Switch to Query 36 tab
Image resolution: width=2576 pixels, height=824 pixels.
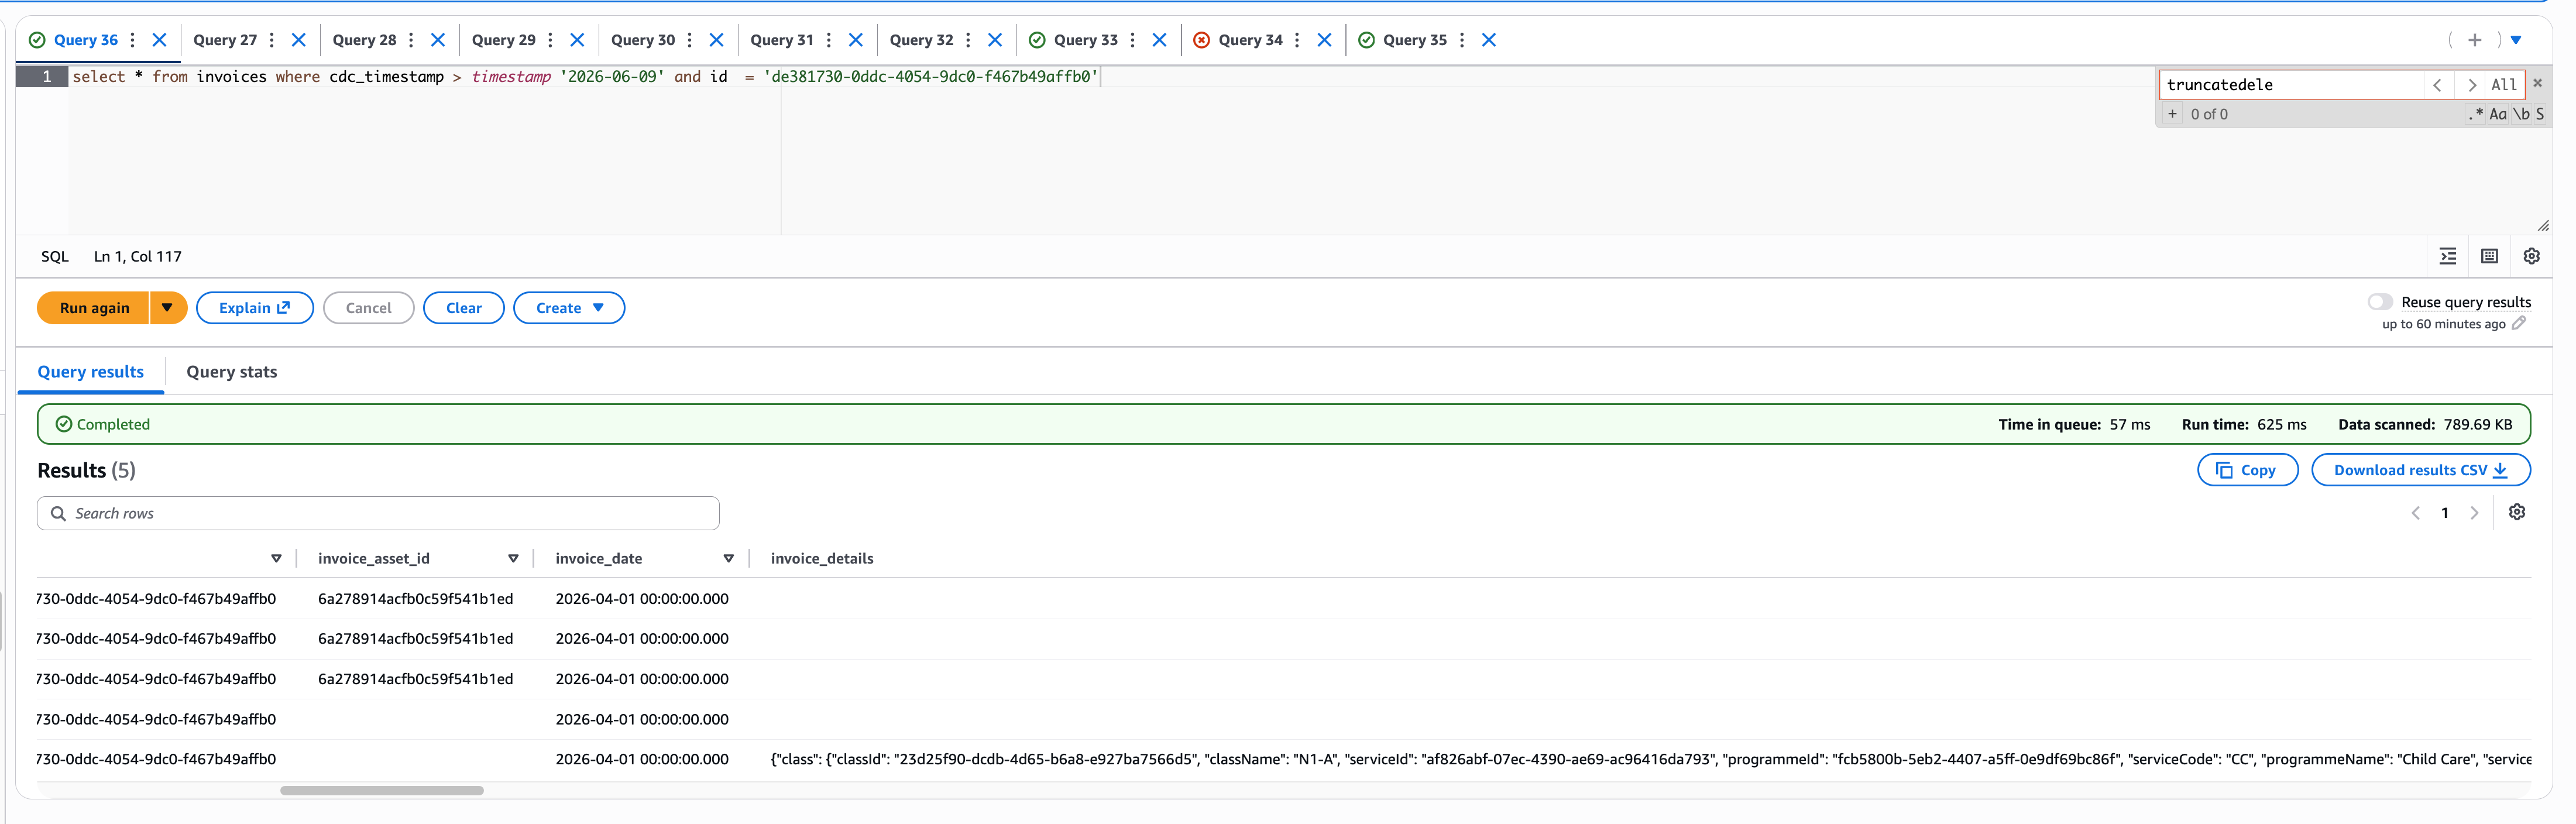85,40
